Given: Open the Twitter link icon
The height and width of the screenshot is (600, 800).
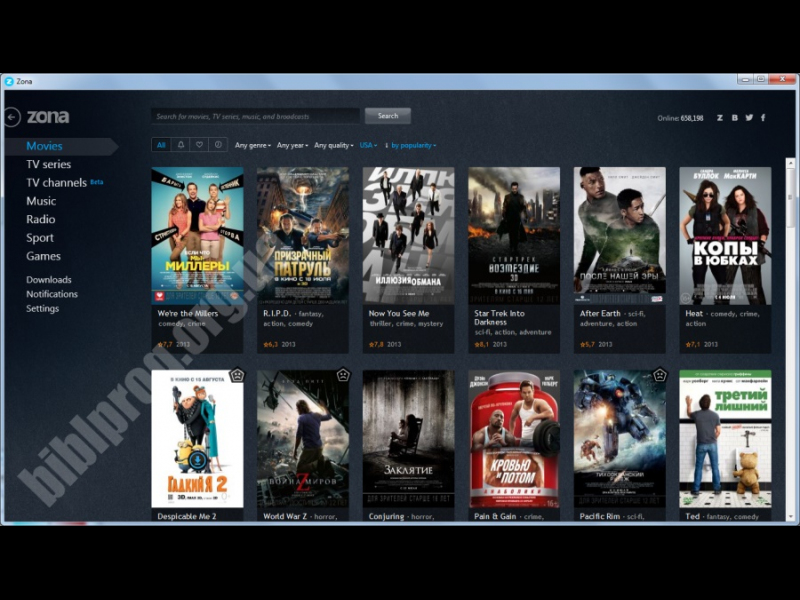Looking at the screenshot, I should coord(748,118).
